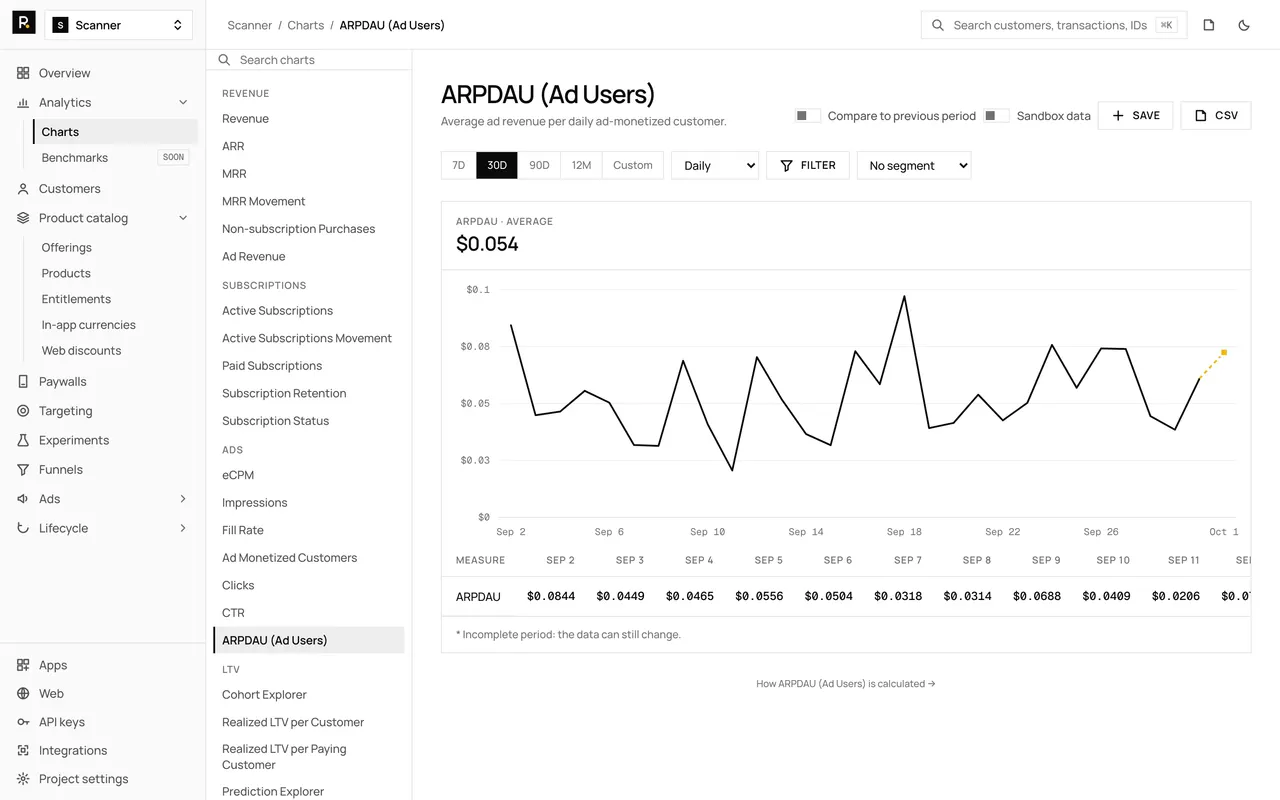The image size is (1280, 800).
Task: Click the API keys key icon
Action: [23, 722]
